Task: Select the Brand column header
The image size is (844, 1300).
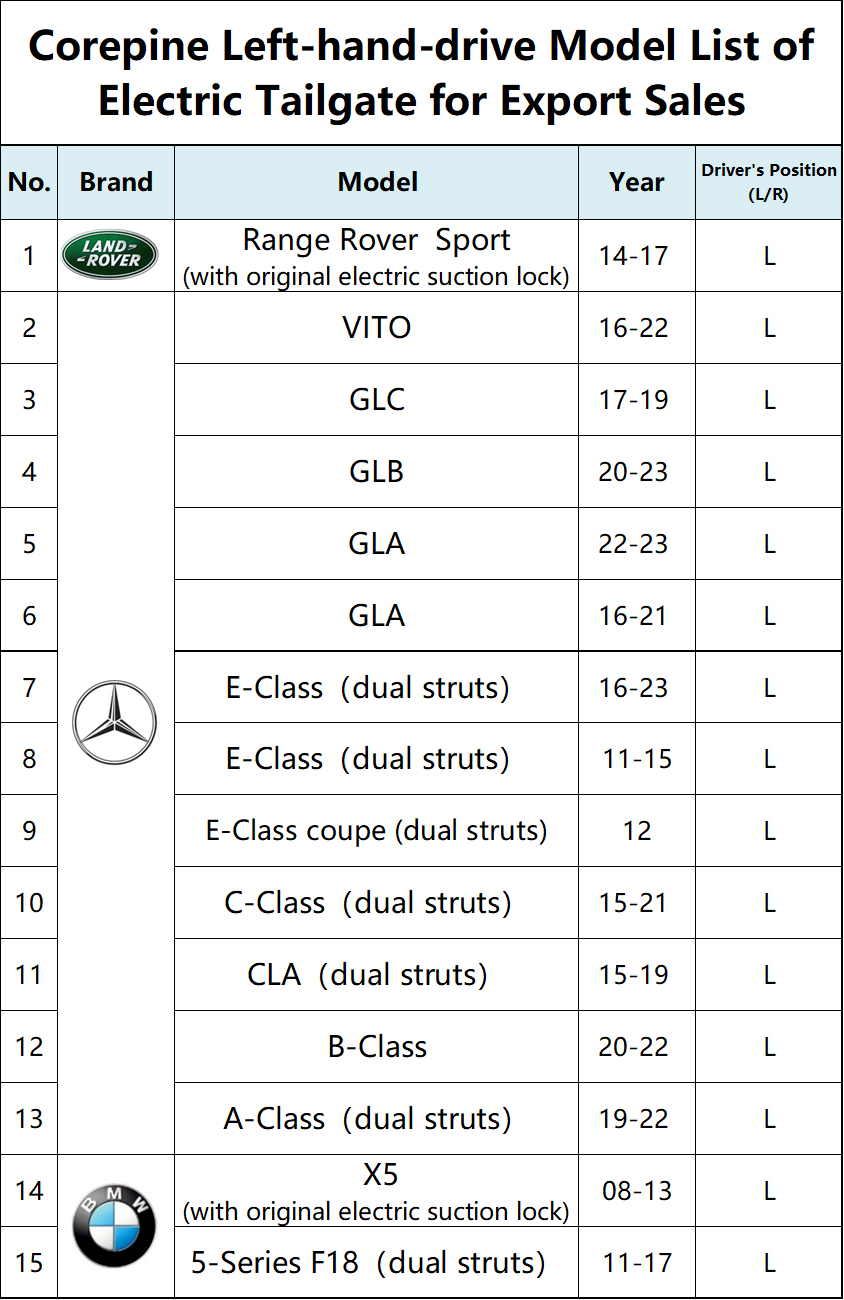Action: [116, 182]
